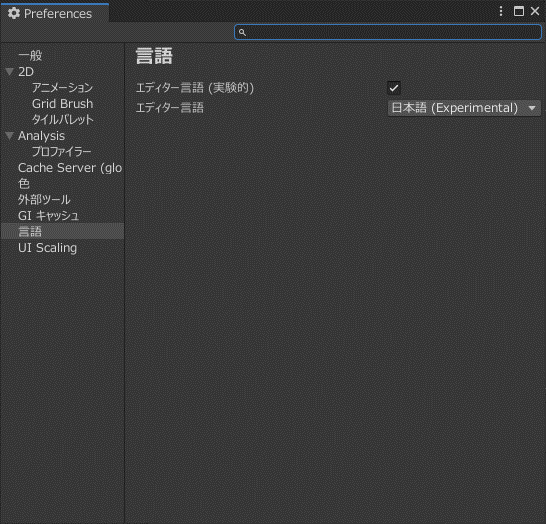Click the magnifier search icon
The image size is (546, 524).
pyautogui.click(x=242, y=32)
